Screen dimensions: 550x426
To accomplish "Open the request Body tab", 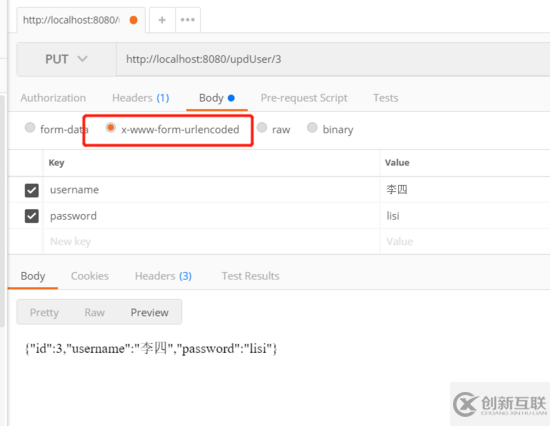I will pyautogui.click(x=217, y=98).
